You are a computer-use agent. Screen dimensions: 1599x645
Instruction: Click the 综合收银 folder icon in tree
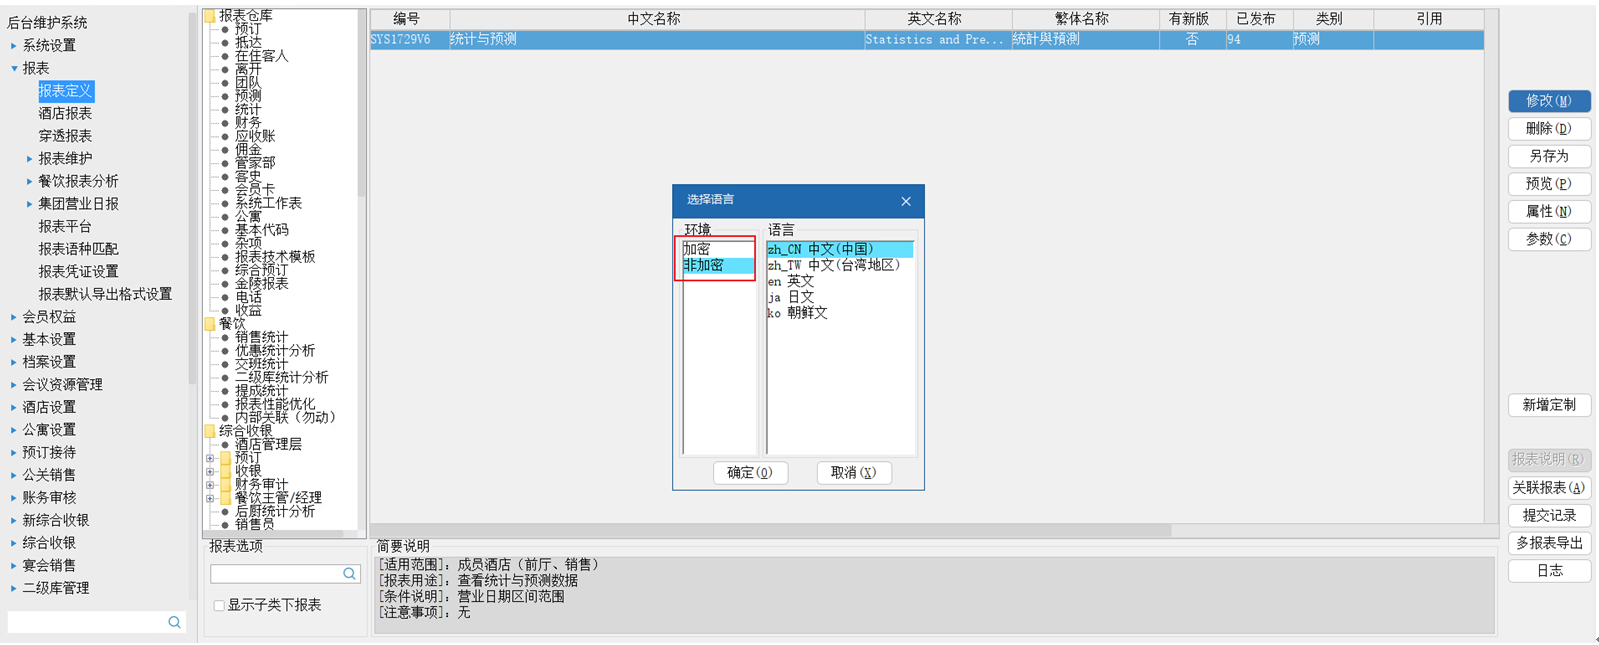click(x=210, y=431)
